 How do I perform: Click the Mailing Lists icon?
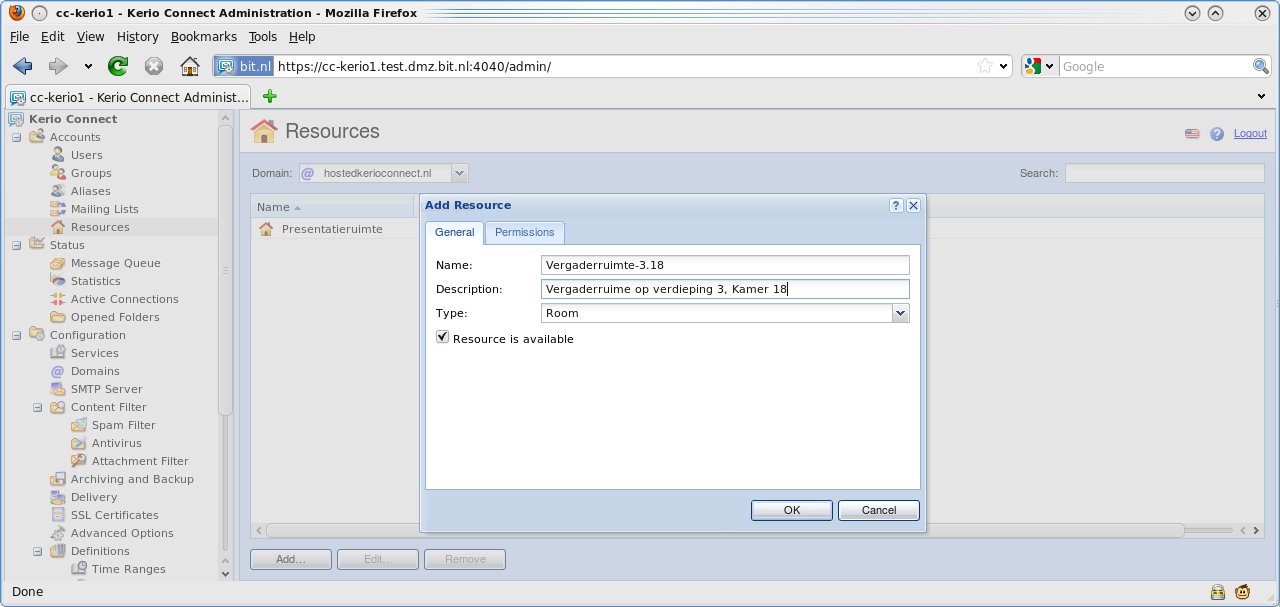pos(58,209)
